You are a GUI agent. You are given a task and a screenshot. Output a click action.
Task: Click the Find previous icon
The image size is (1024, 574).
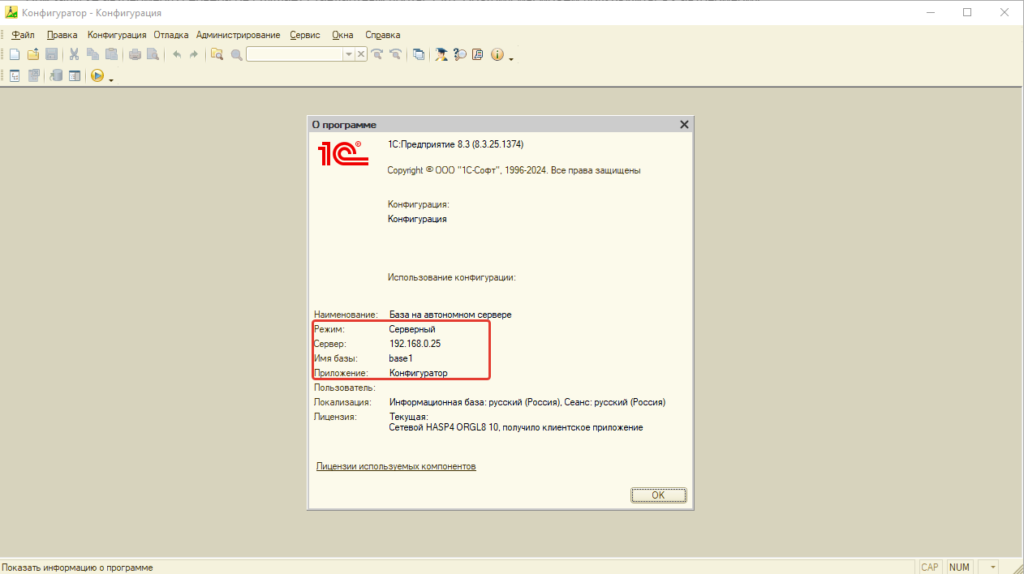(x=395, y=55)
